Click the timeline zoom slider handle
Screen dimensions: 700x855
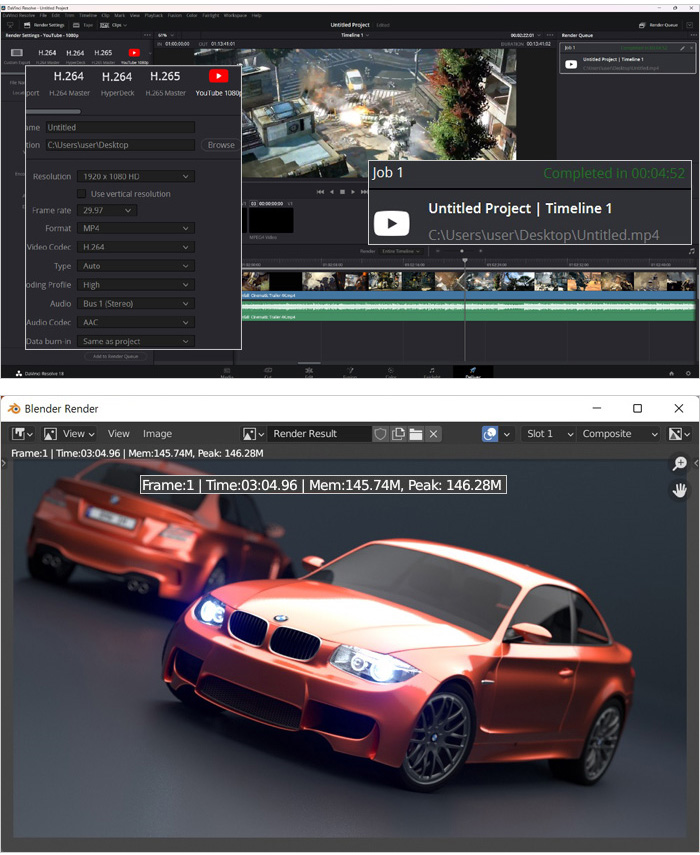tap(462, 251)
